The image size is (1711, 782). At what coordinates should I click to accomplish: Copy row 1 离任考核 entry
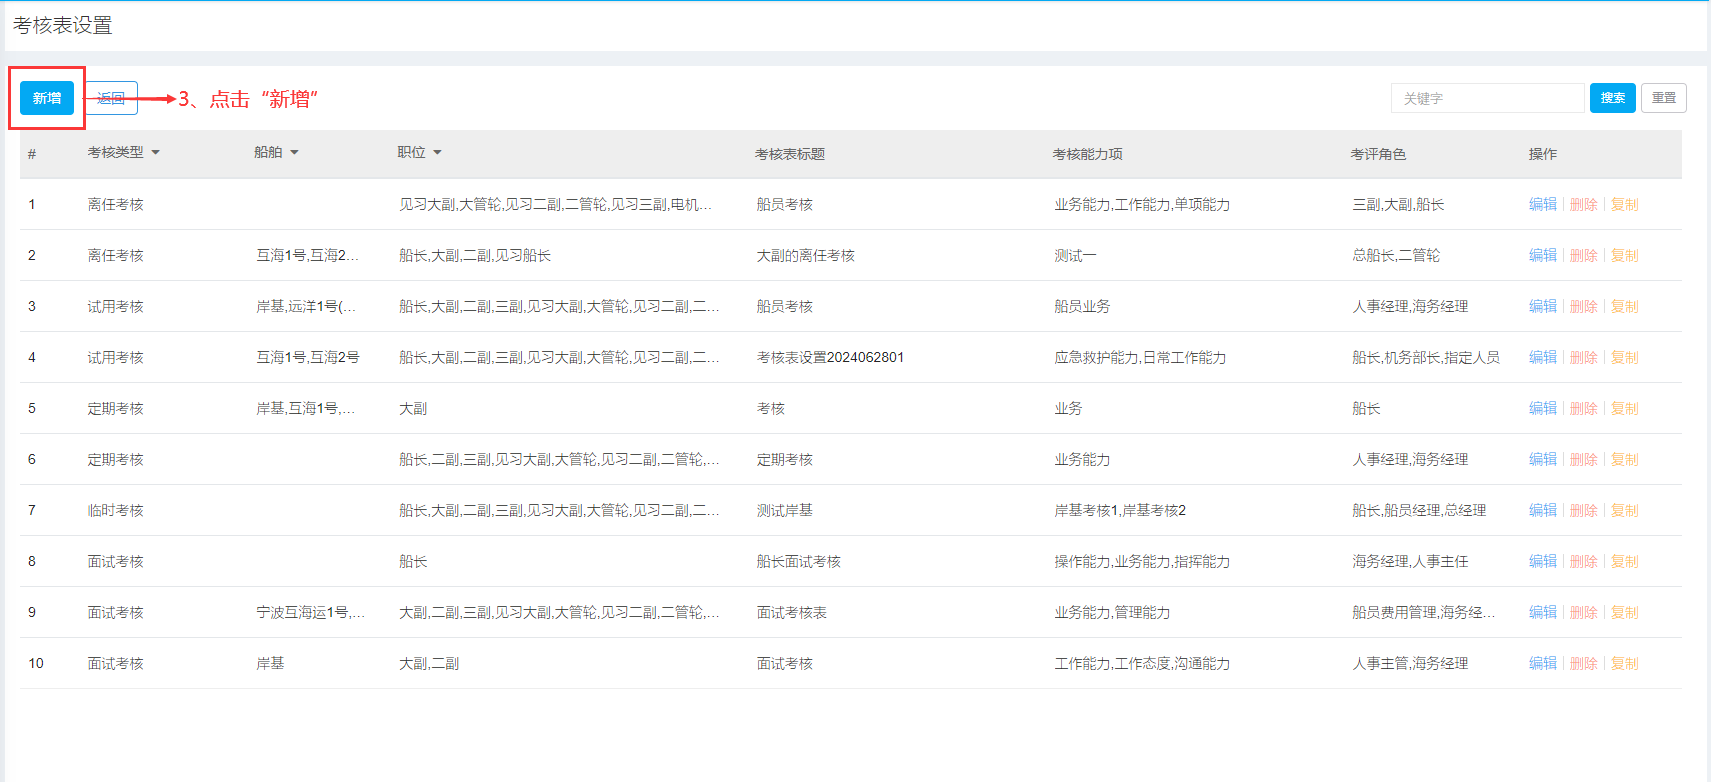(1624, 204)
